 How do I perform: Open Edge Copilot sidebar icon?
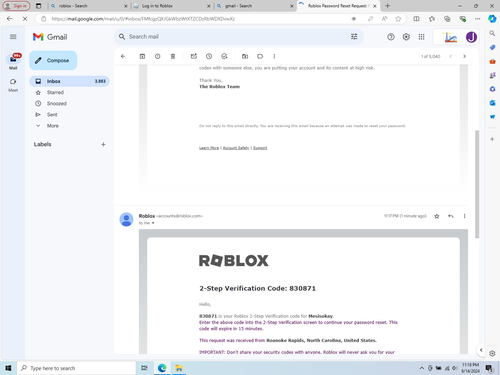(x=492, y=19)
